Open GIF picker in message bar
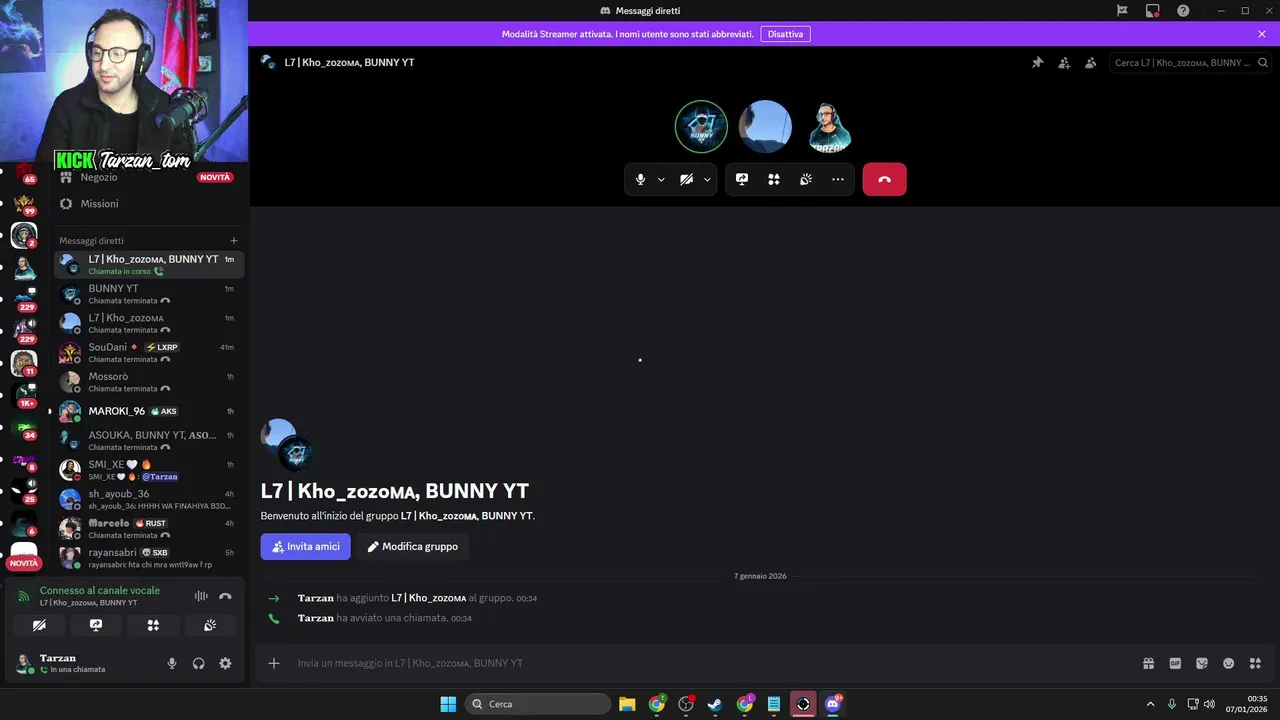 click(x=1176, y=663)
